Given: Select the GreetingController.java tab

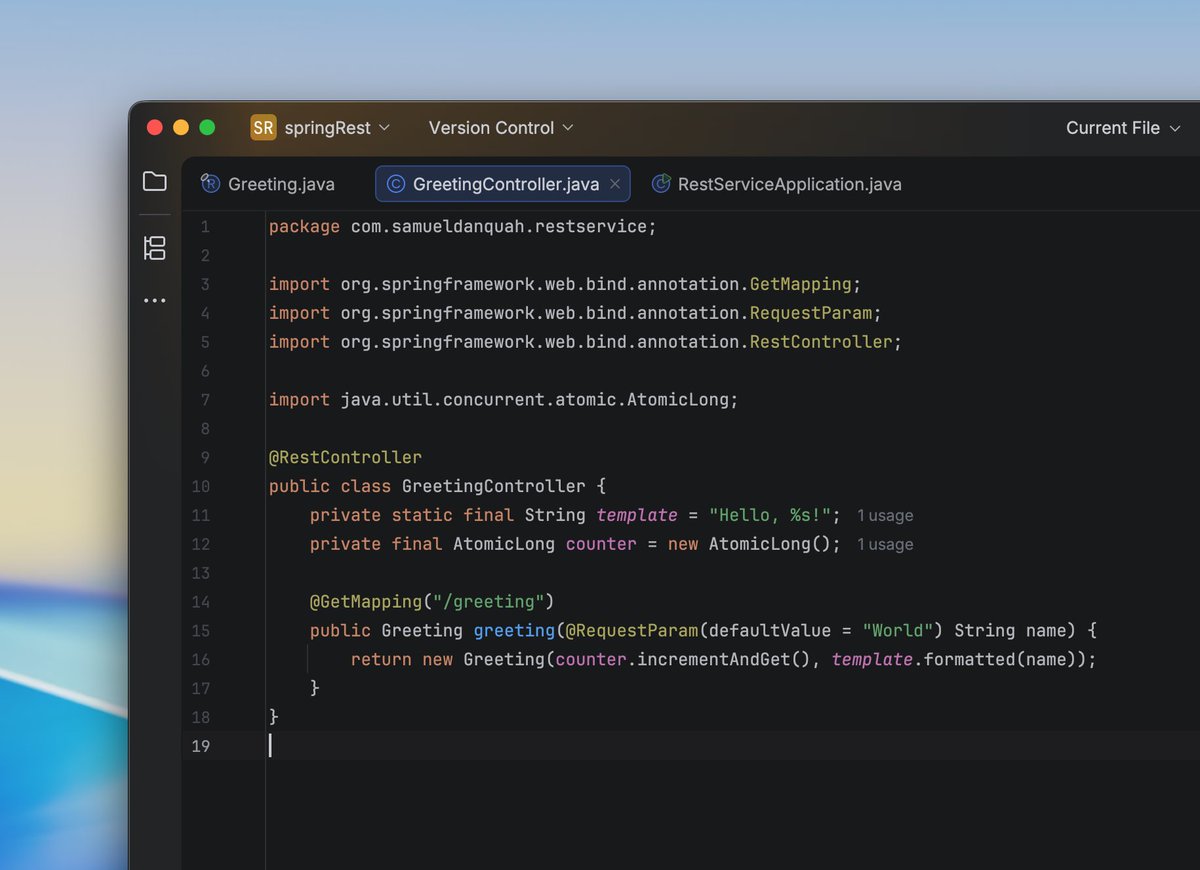Looking at the screenshot, I should [503, 184].
